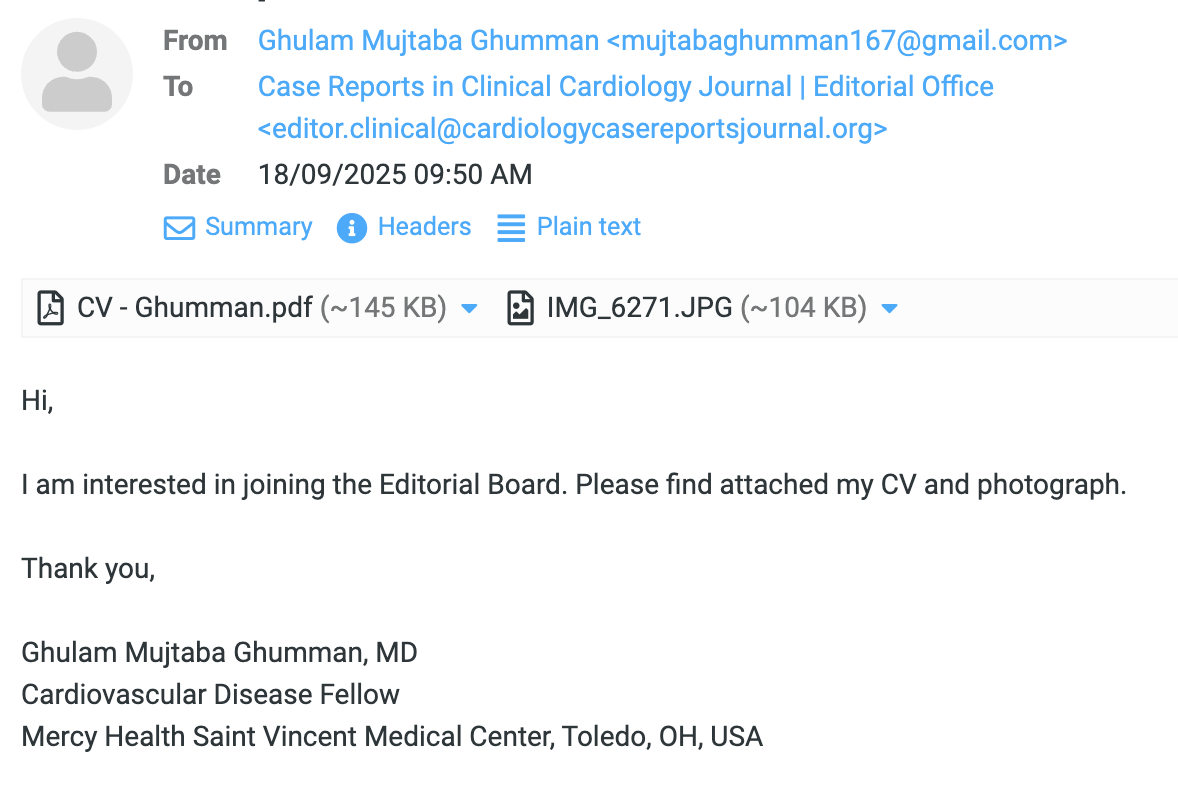The height and width of the screenshot is (796, 1178).
Task: Click the editor.clinical recipient email address
Action: tap(572, 129)
